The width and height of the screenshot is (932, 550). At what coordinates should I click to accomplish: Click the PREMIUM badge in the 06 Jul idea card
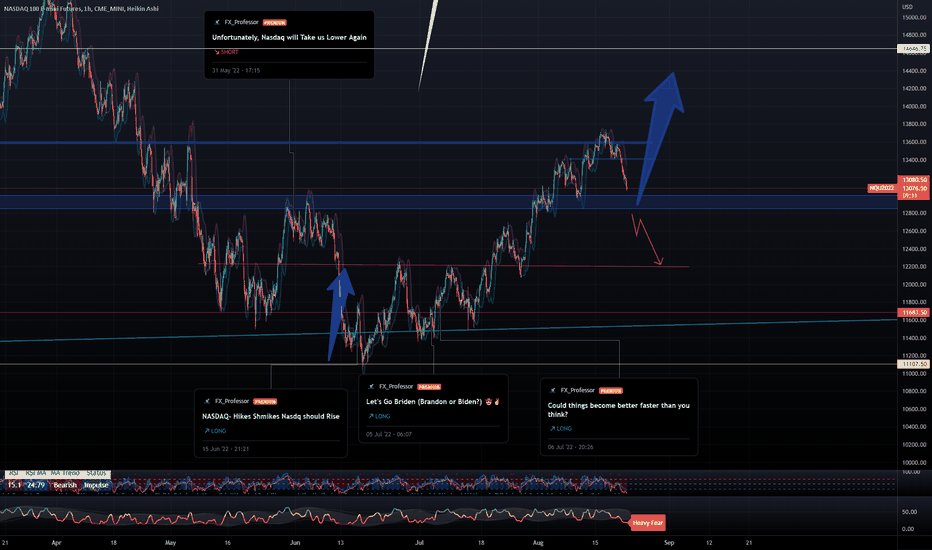coord(610,391)
